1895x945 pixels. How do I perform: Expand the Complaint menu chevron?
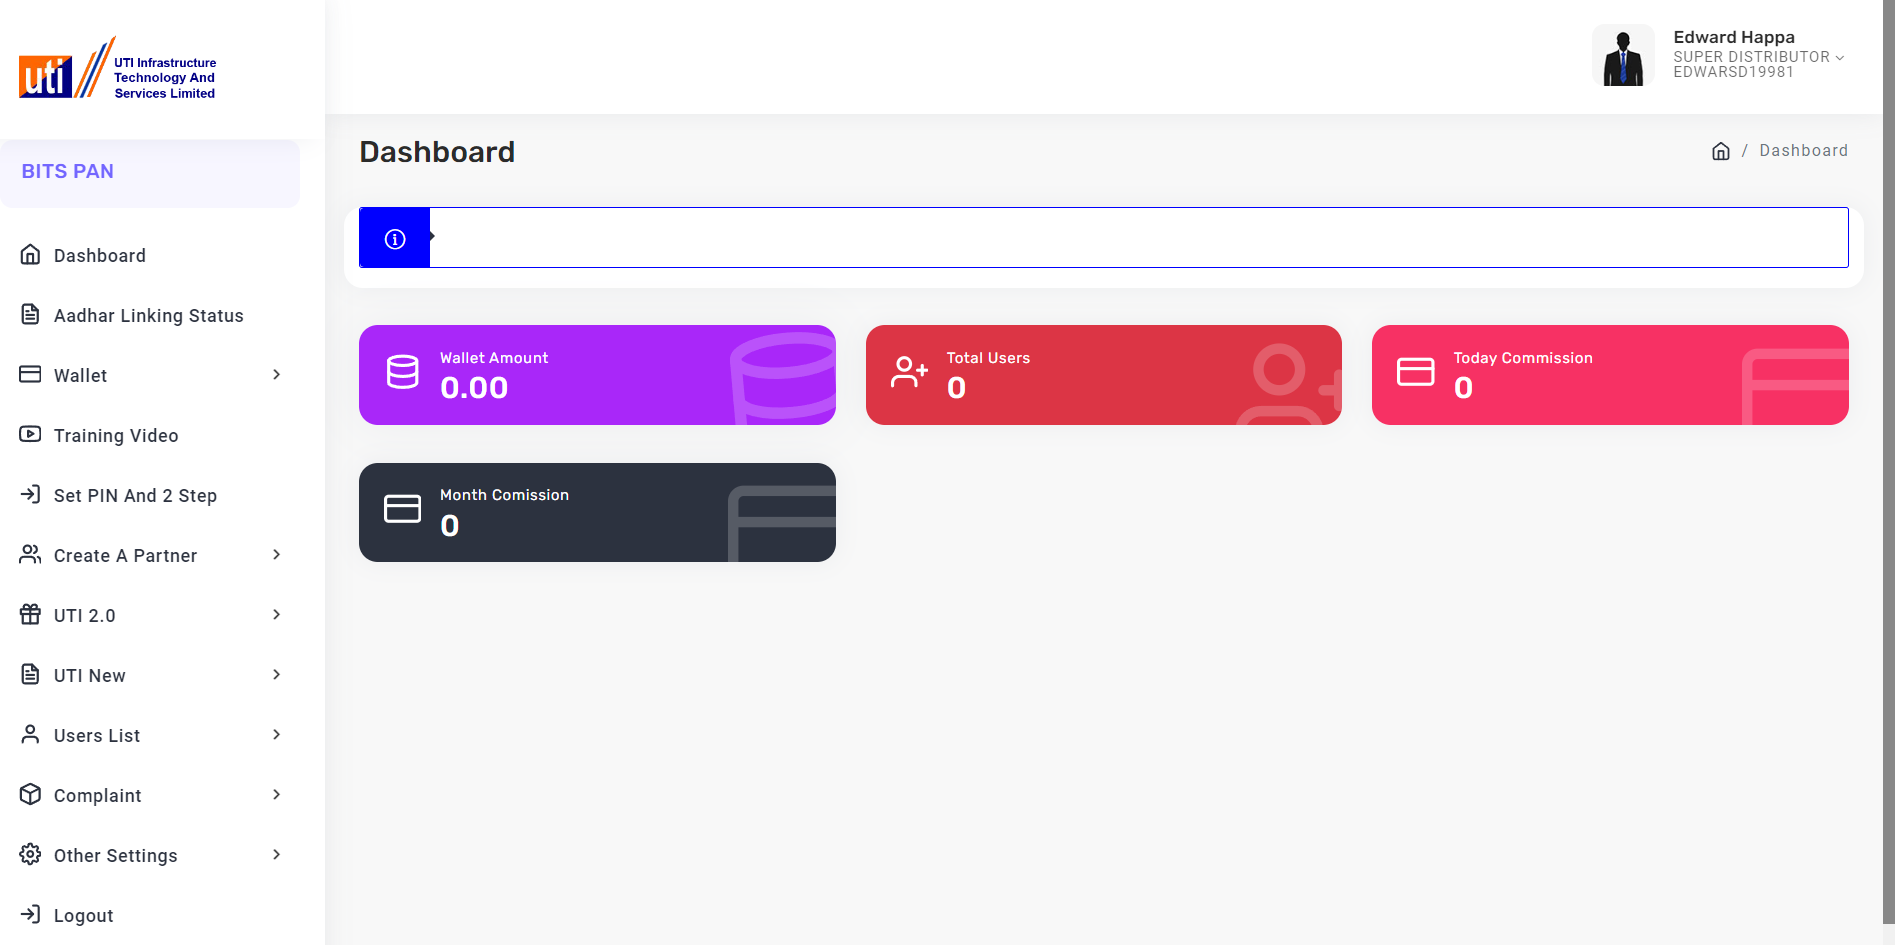click(277, 795)
